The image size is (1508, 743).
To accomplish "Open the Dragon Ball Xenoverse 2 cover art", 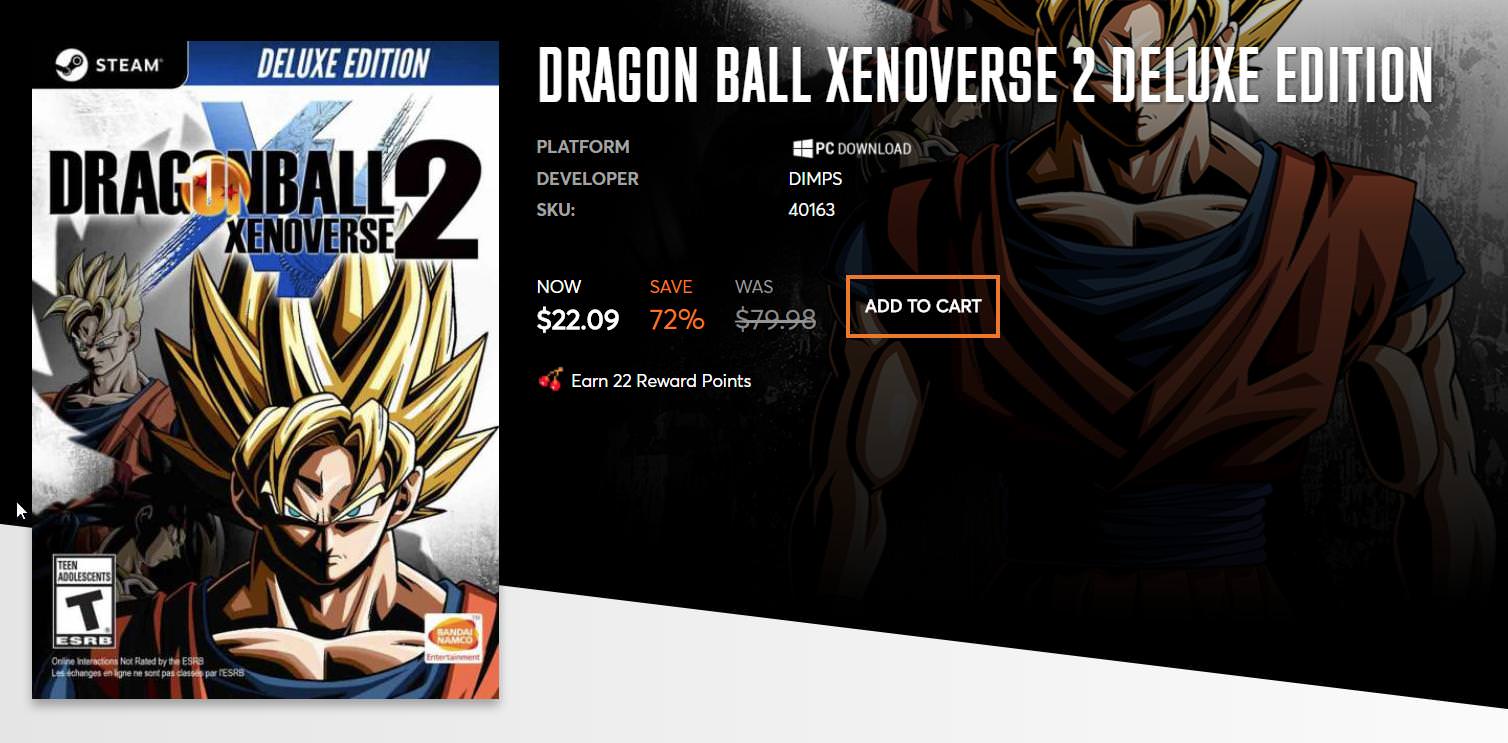I will (265, 370).
